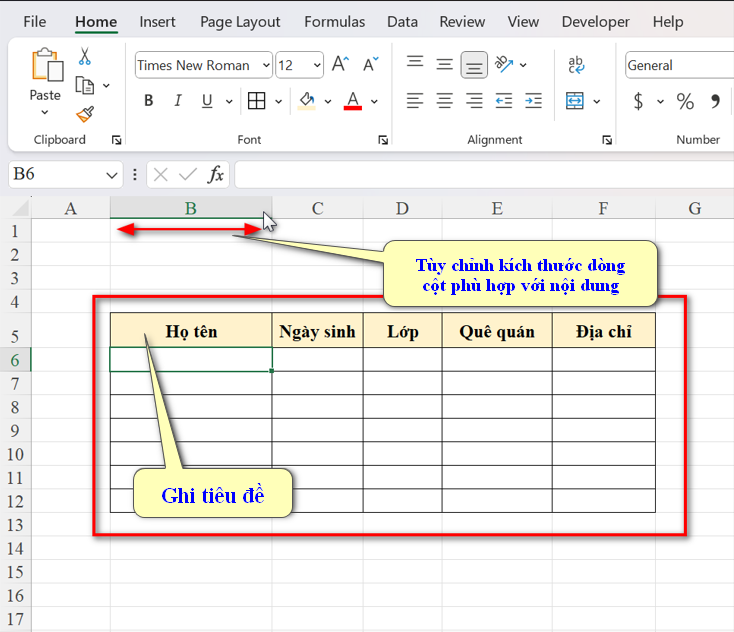The width and height of the screenshot is (734, 632).
Task: Click the Increase Font Size icon
Action: [x=340, y=65]
